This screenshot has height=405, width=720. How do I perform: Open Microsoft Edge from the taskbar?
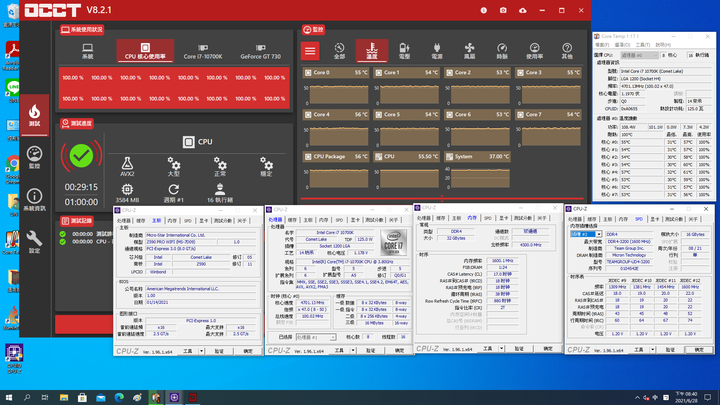(119, 398)
